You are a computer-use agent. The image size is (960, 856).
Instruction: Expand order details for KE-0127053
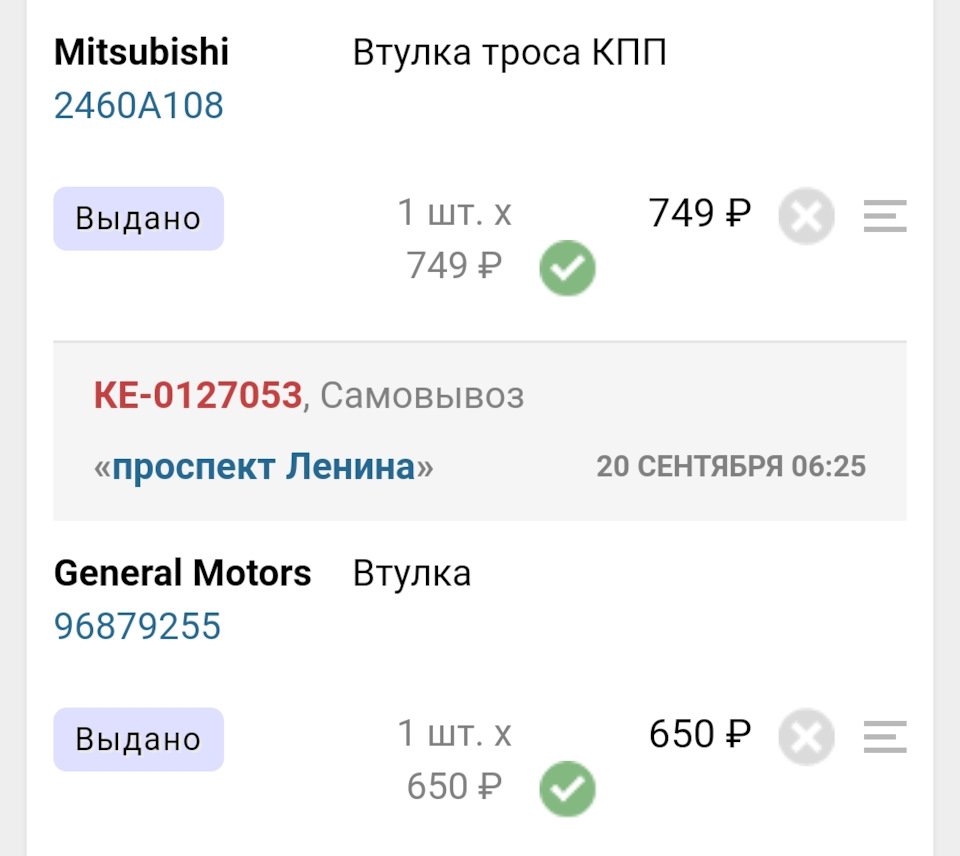pyautogui.click(x=196, y=396)
